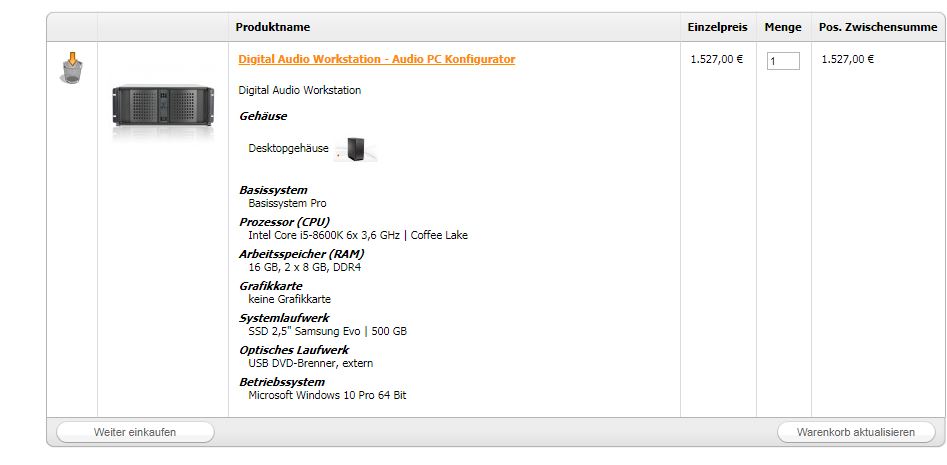The image size is (947, 465).
Task: Click the Einzelpreis column header
Action: (718, 27)
